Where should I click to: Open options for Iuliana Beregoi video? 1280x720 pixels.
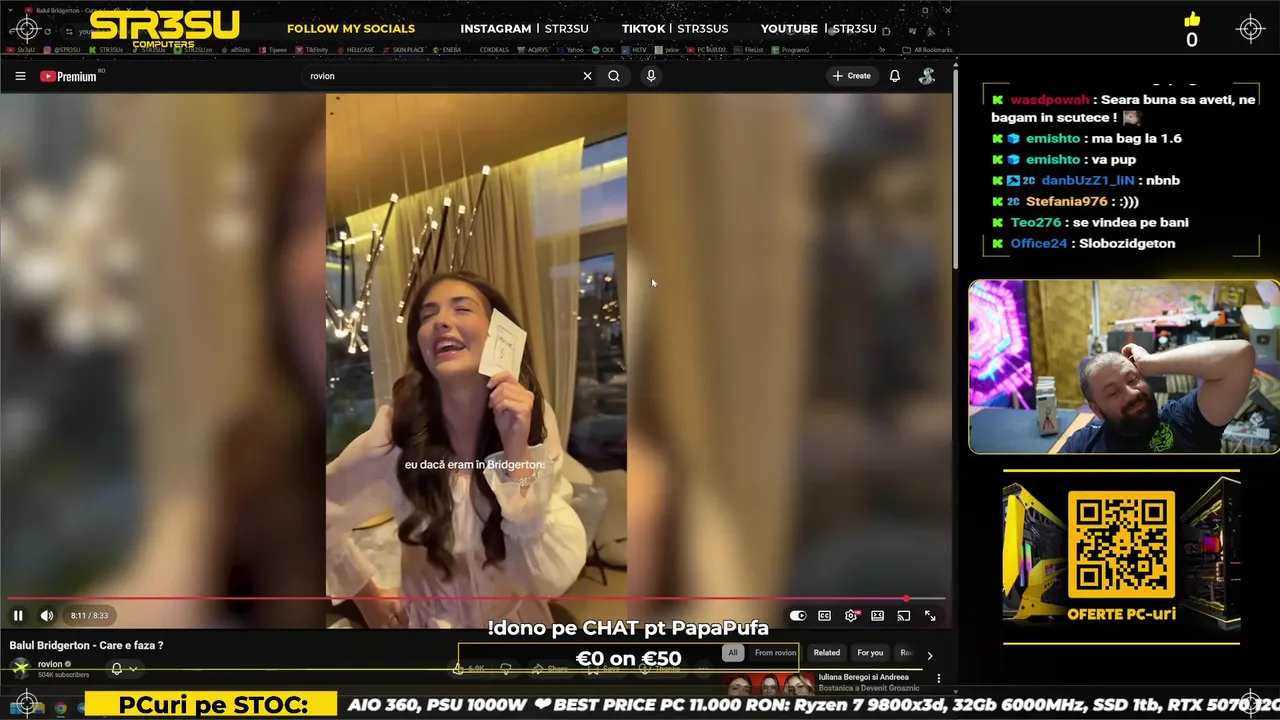938,678
